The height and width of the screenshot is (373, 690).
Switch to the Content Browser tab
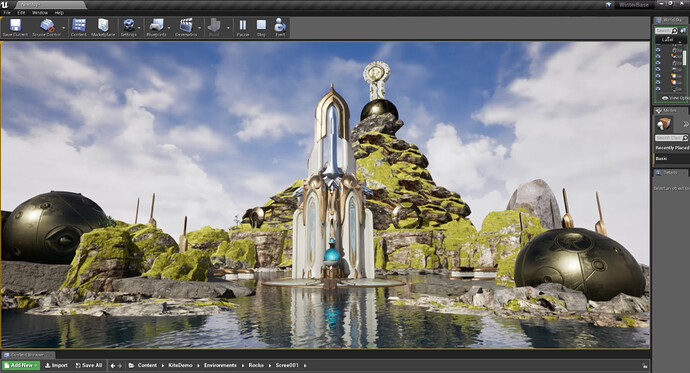coord(28,355)
